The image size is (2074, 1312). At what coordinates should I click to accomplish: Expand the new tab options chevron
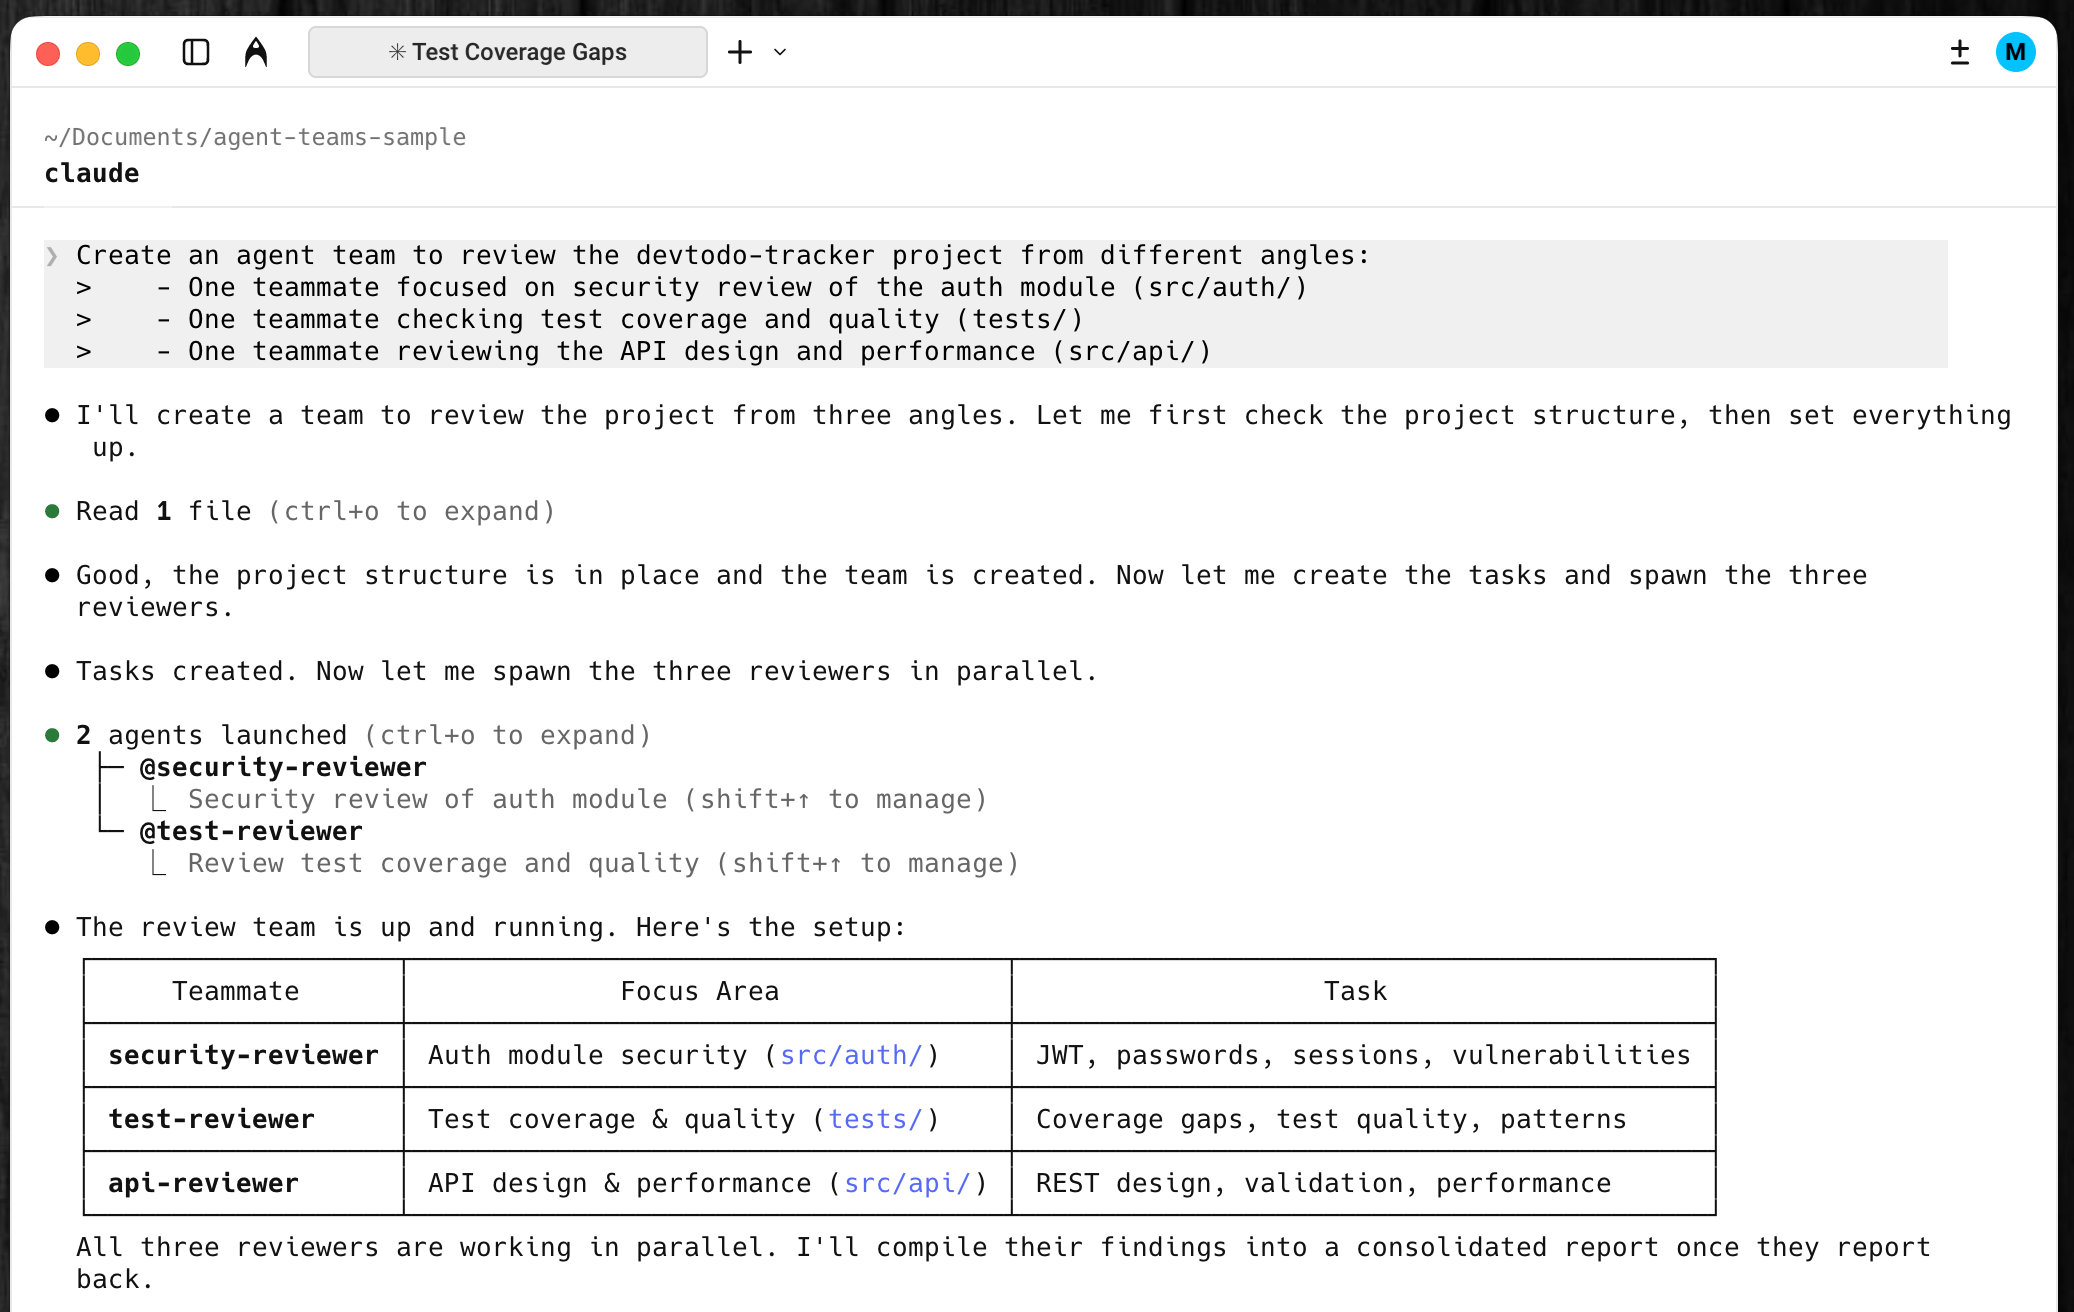pyautogui.click(x=780, y=52)
